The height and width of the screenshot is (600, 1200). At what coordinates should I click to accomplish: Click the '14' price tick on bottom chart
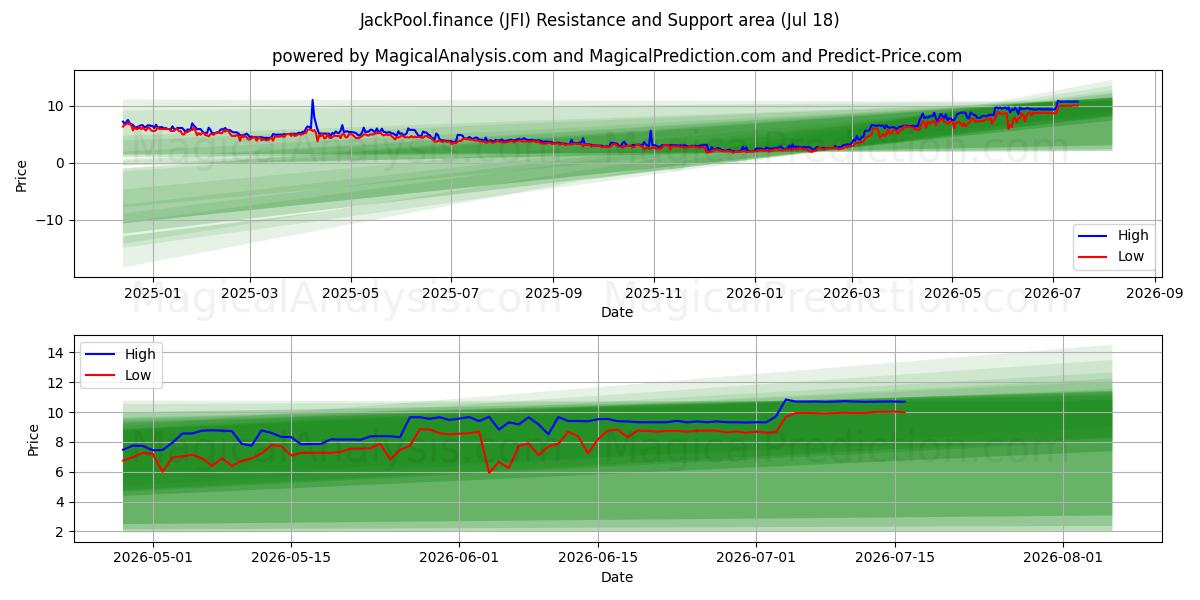[x=57, y=353]
